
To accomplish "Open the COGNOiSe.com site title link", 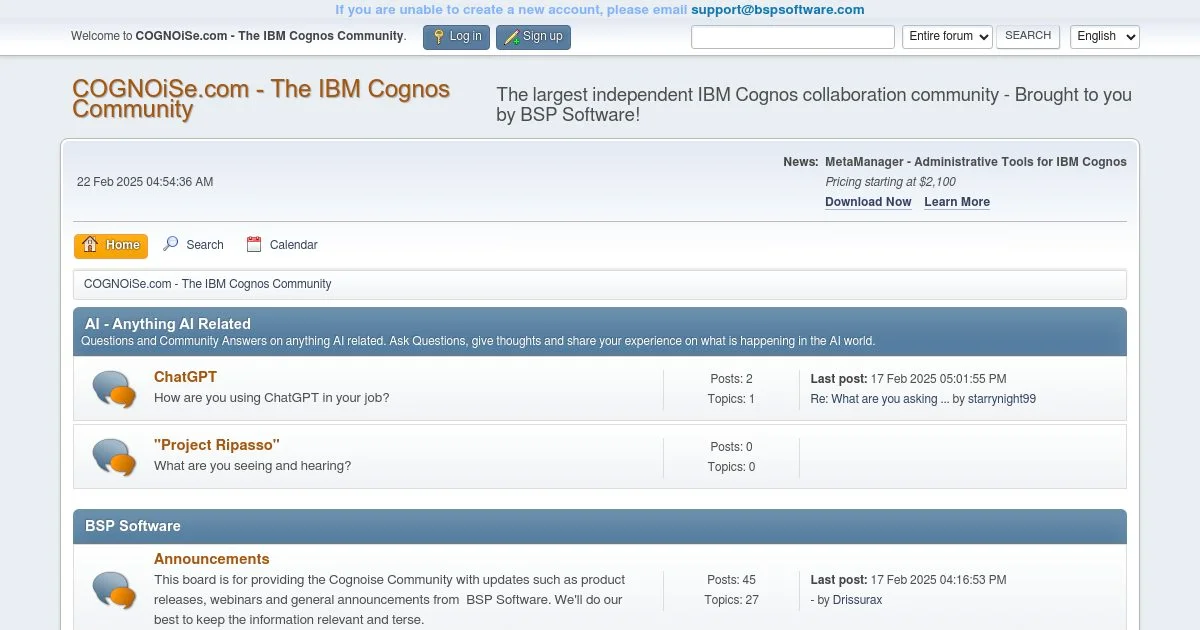I will pos(261,98).
